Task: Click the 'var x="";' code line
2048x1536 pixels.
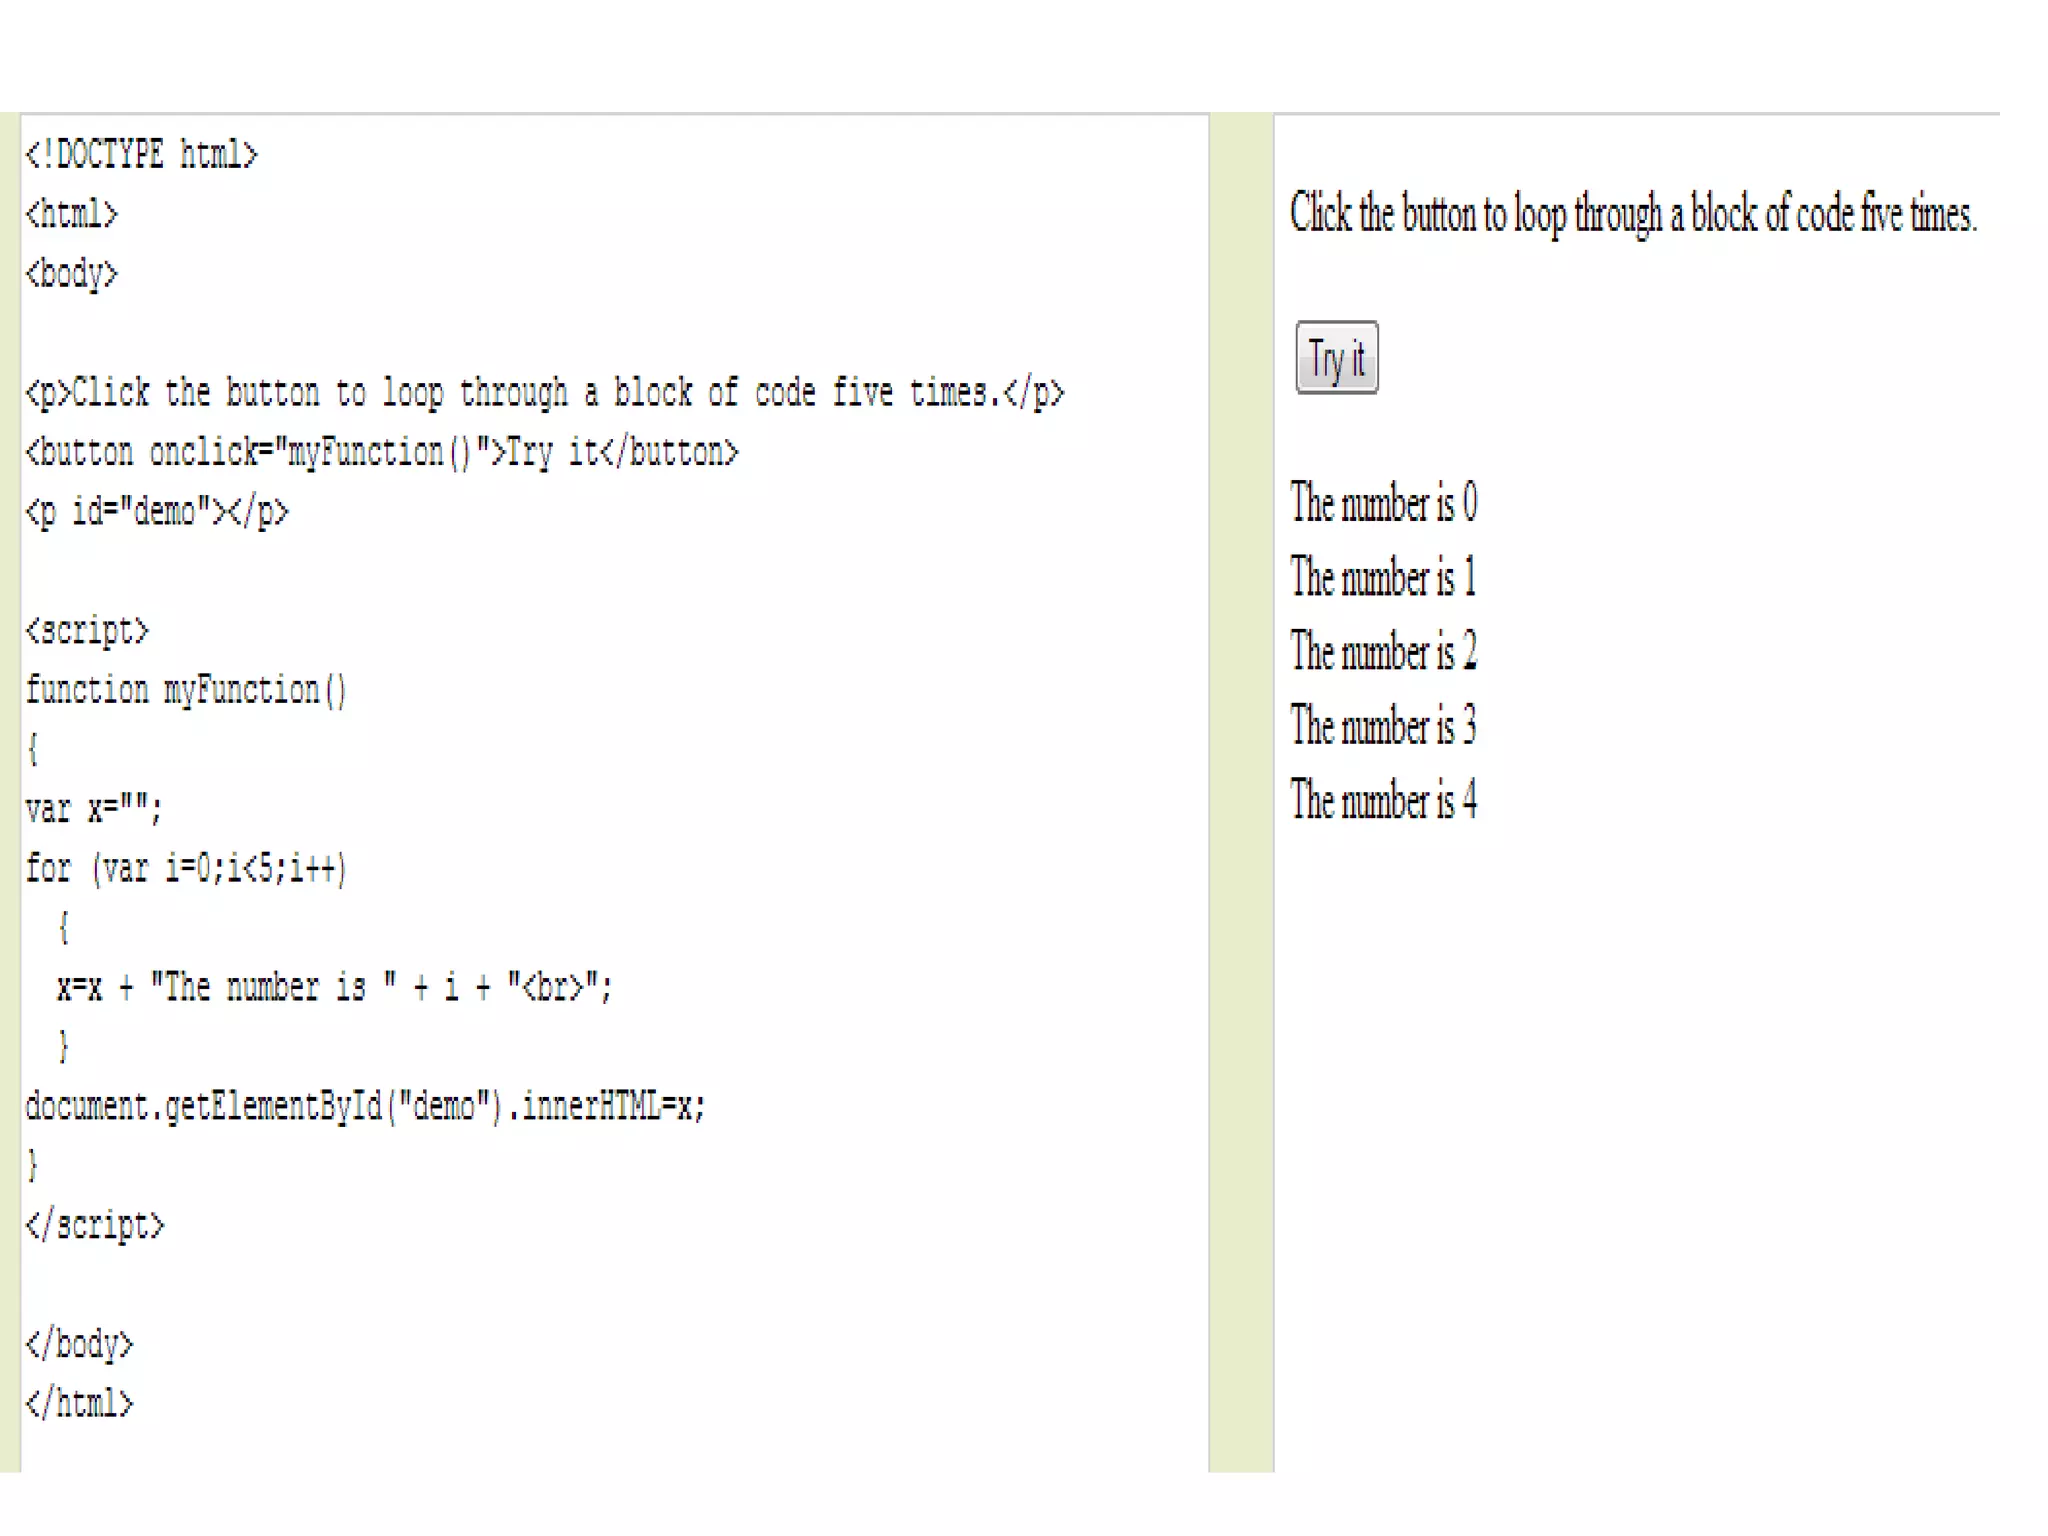Action: 94,808
